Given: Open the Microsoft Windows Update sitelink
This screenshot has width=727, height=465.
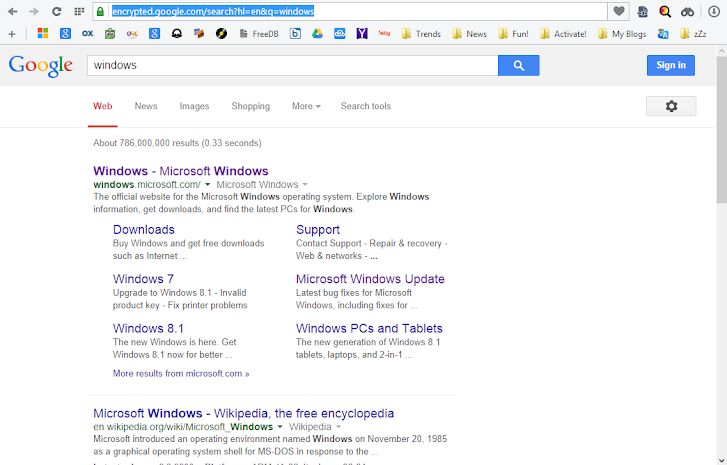Looking at the screenshot, I should click(x=370, y=279).
